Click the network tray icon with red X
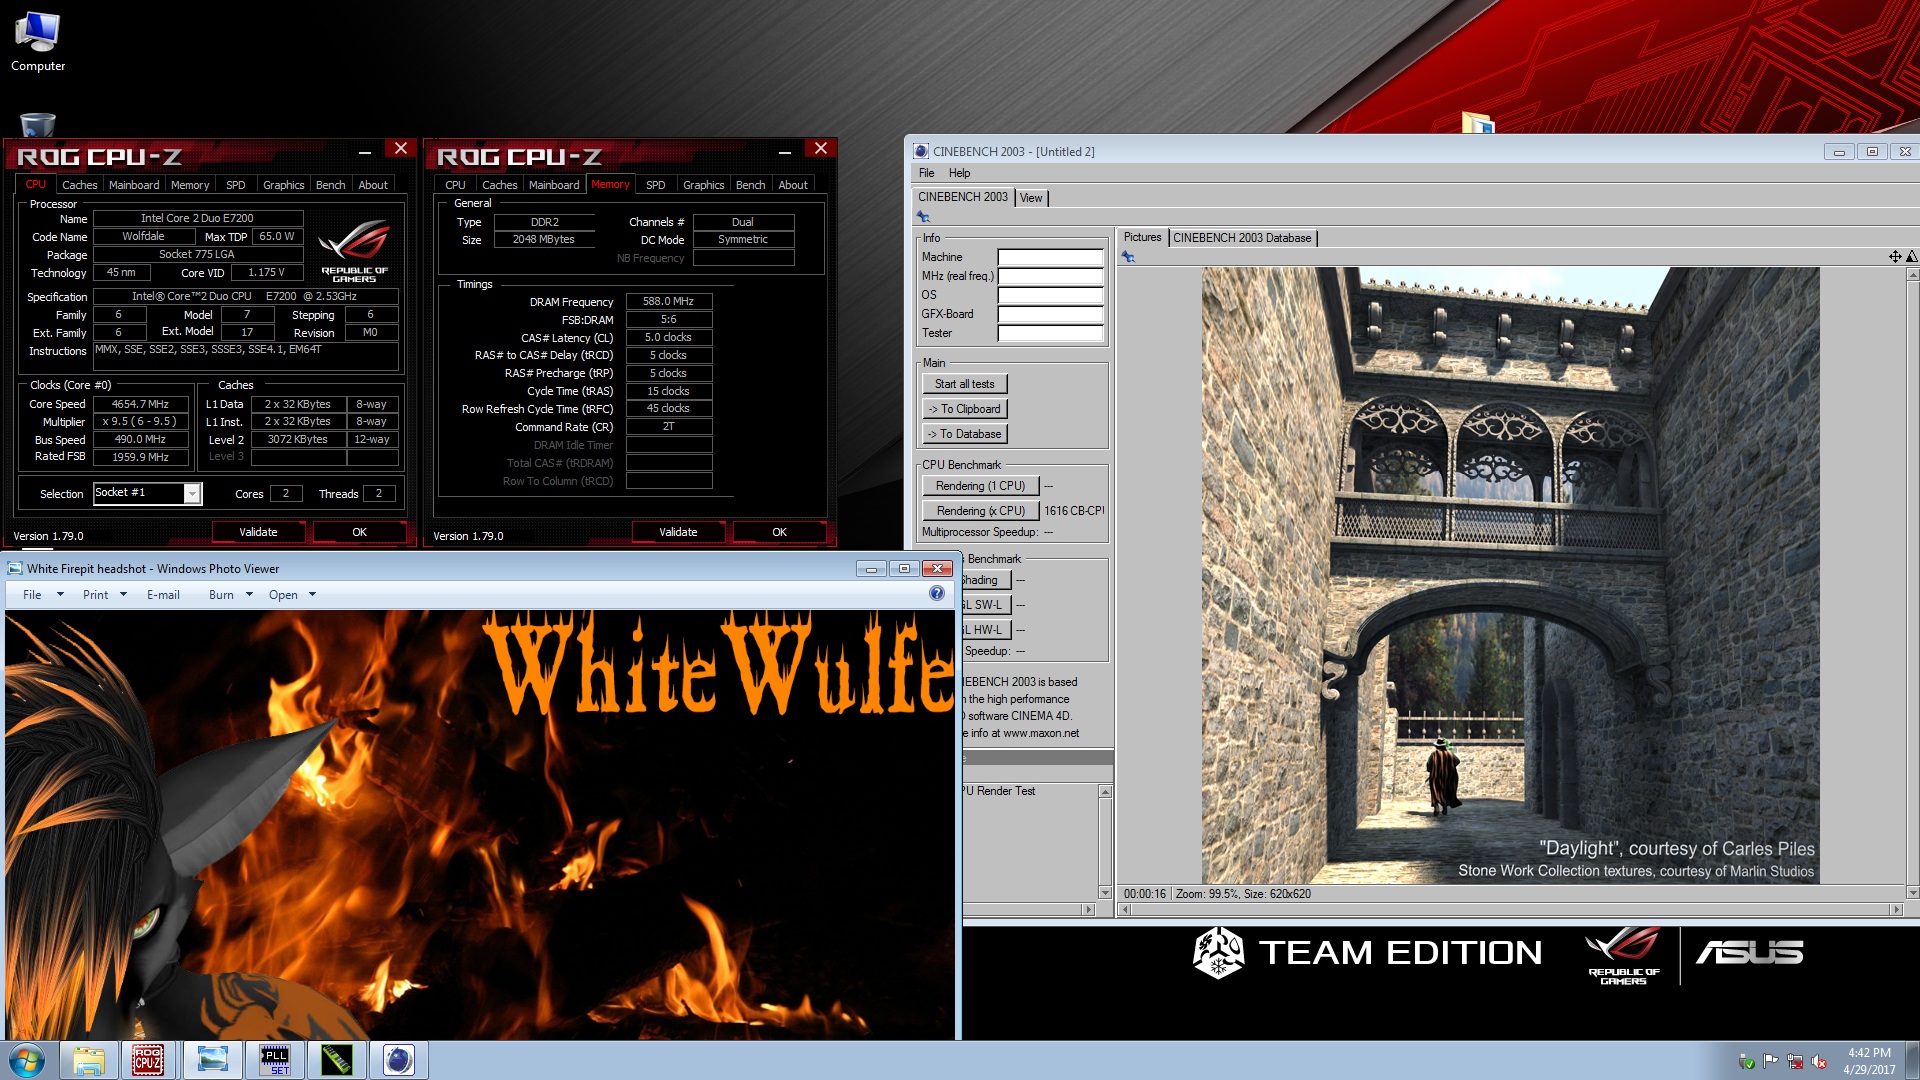Image resolution: width=1920 pixels, height=1080 pixels. (1795, 1062)
